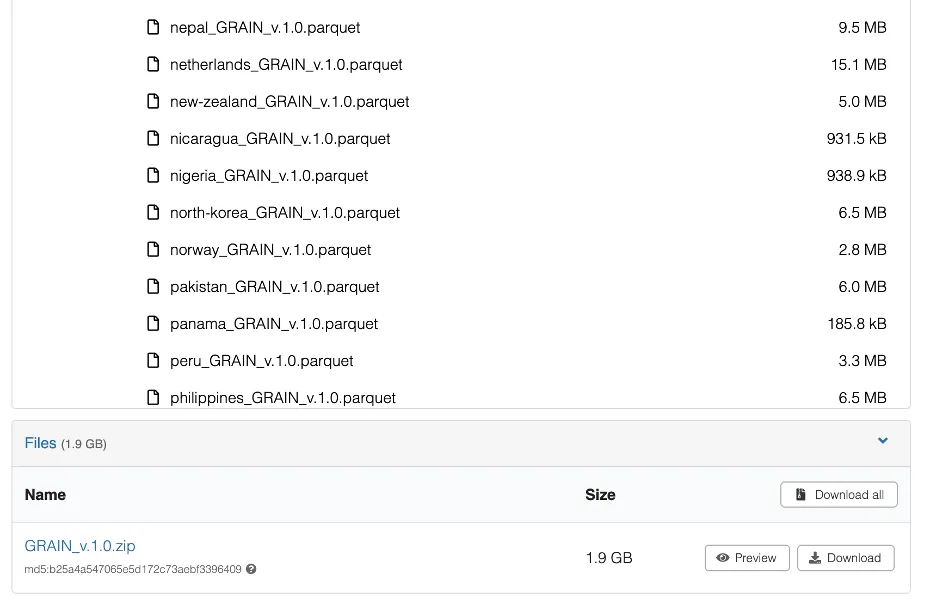Click the file icon beside new-zealand_GRAIN_v.1.0.parquet
Screen dimensions: 936x610
pos(153,101)
